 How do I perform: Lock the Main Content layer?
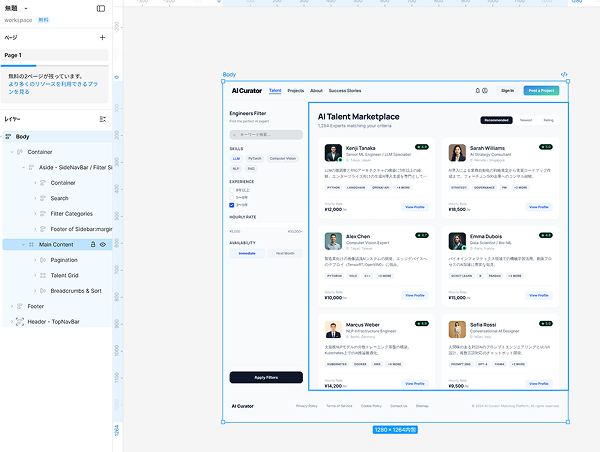tap(93, 244)
